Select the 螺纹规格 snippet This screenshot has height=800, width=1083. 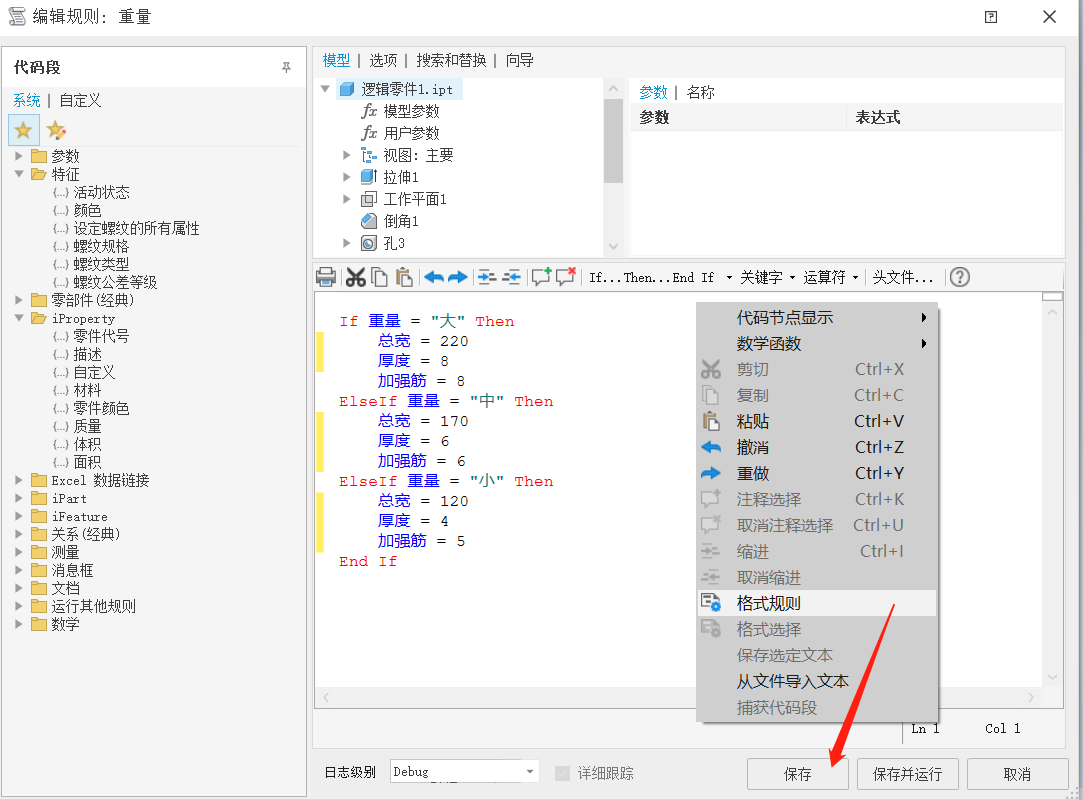[102, 247]
